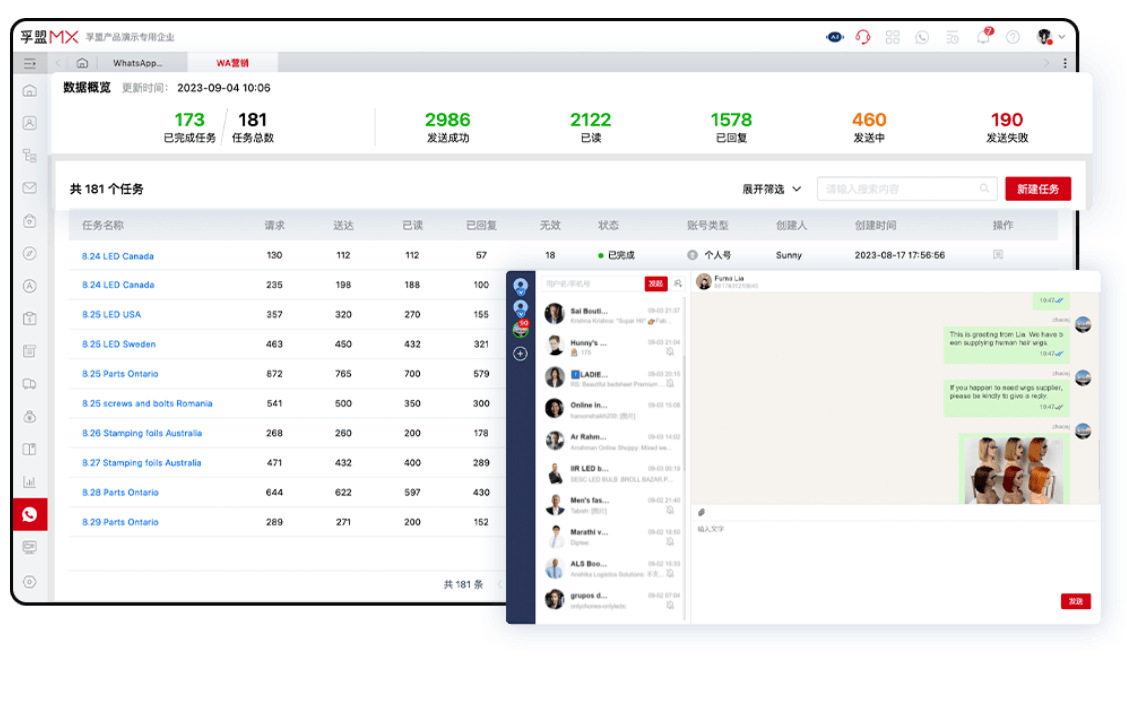Open the mail icon in left sidebar

point(29,187)
